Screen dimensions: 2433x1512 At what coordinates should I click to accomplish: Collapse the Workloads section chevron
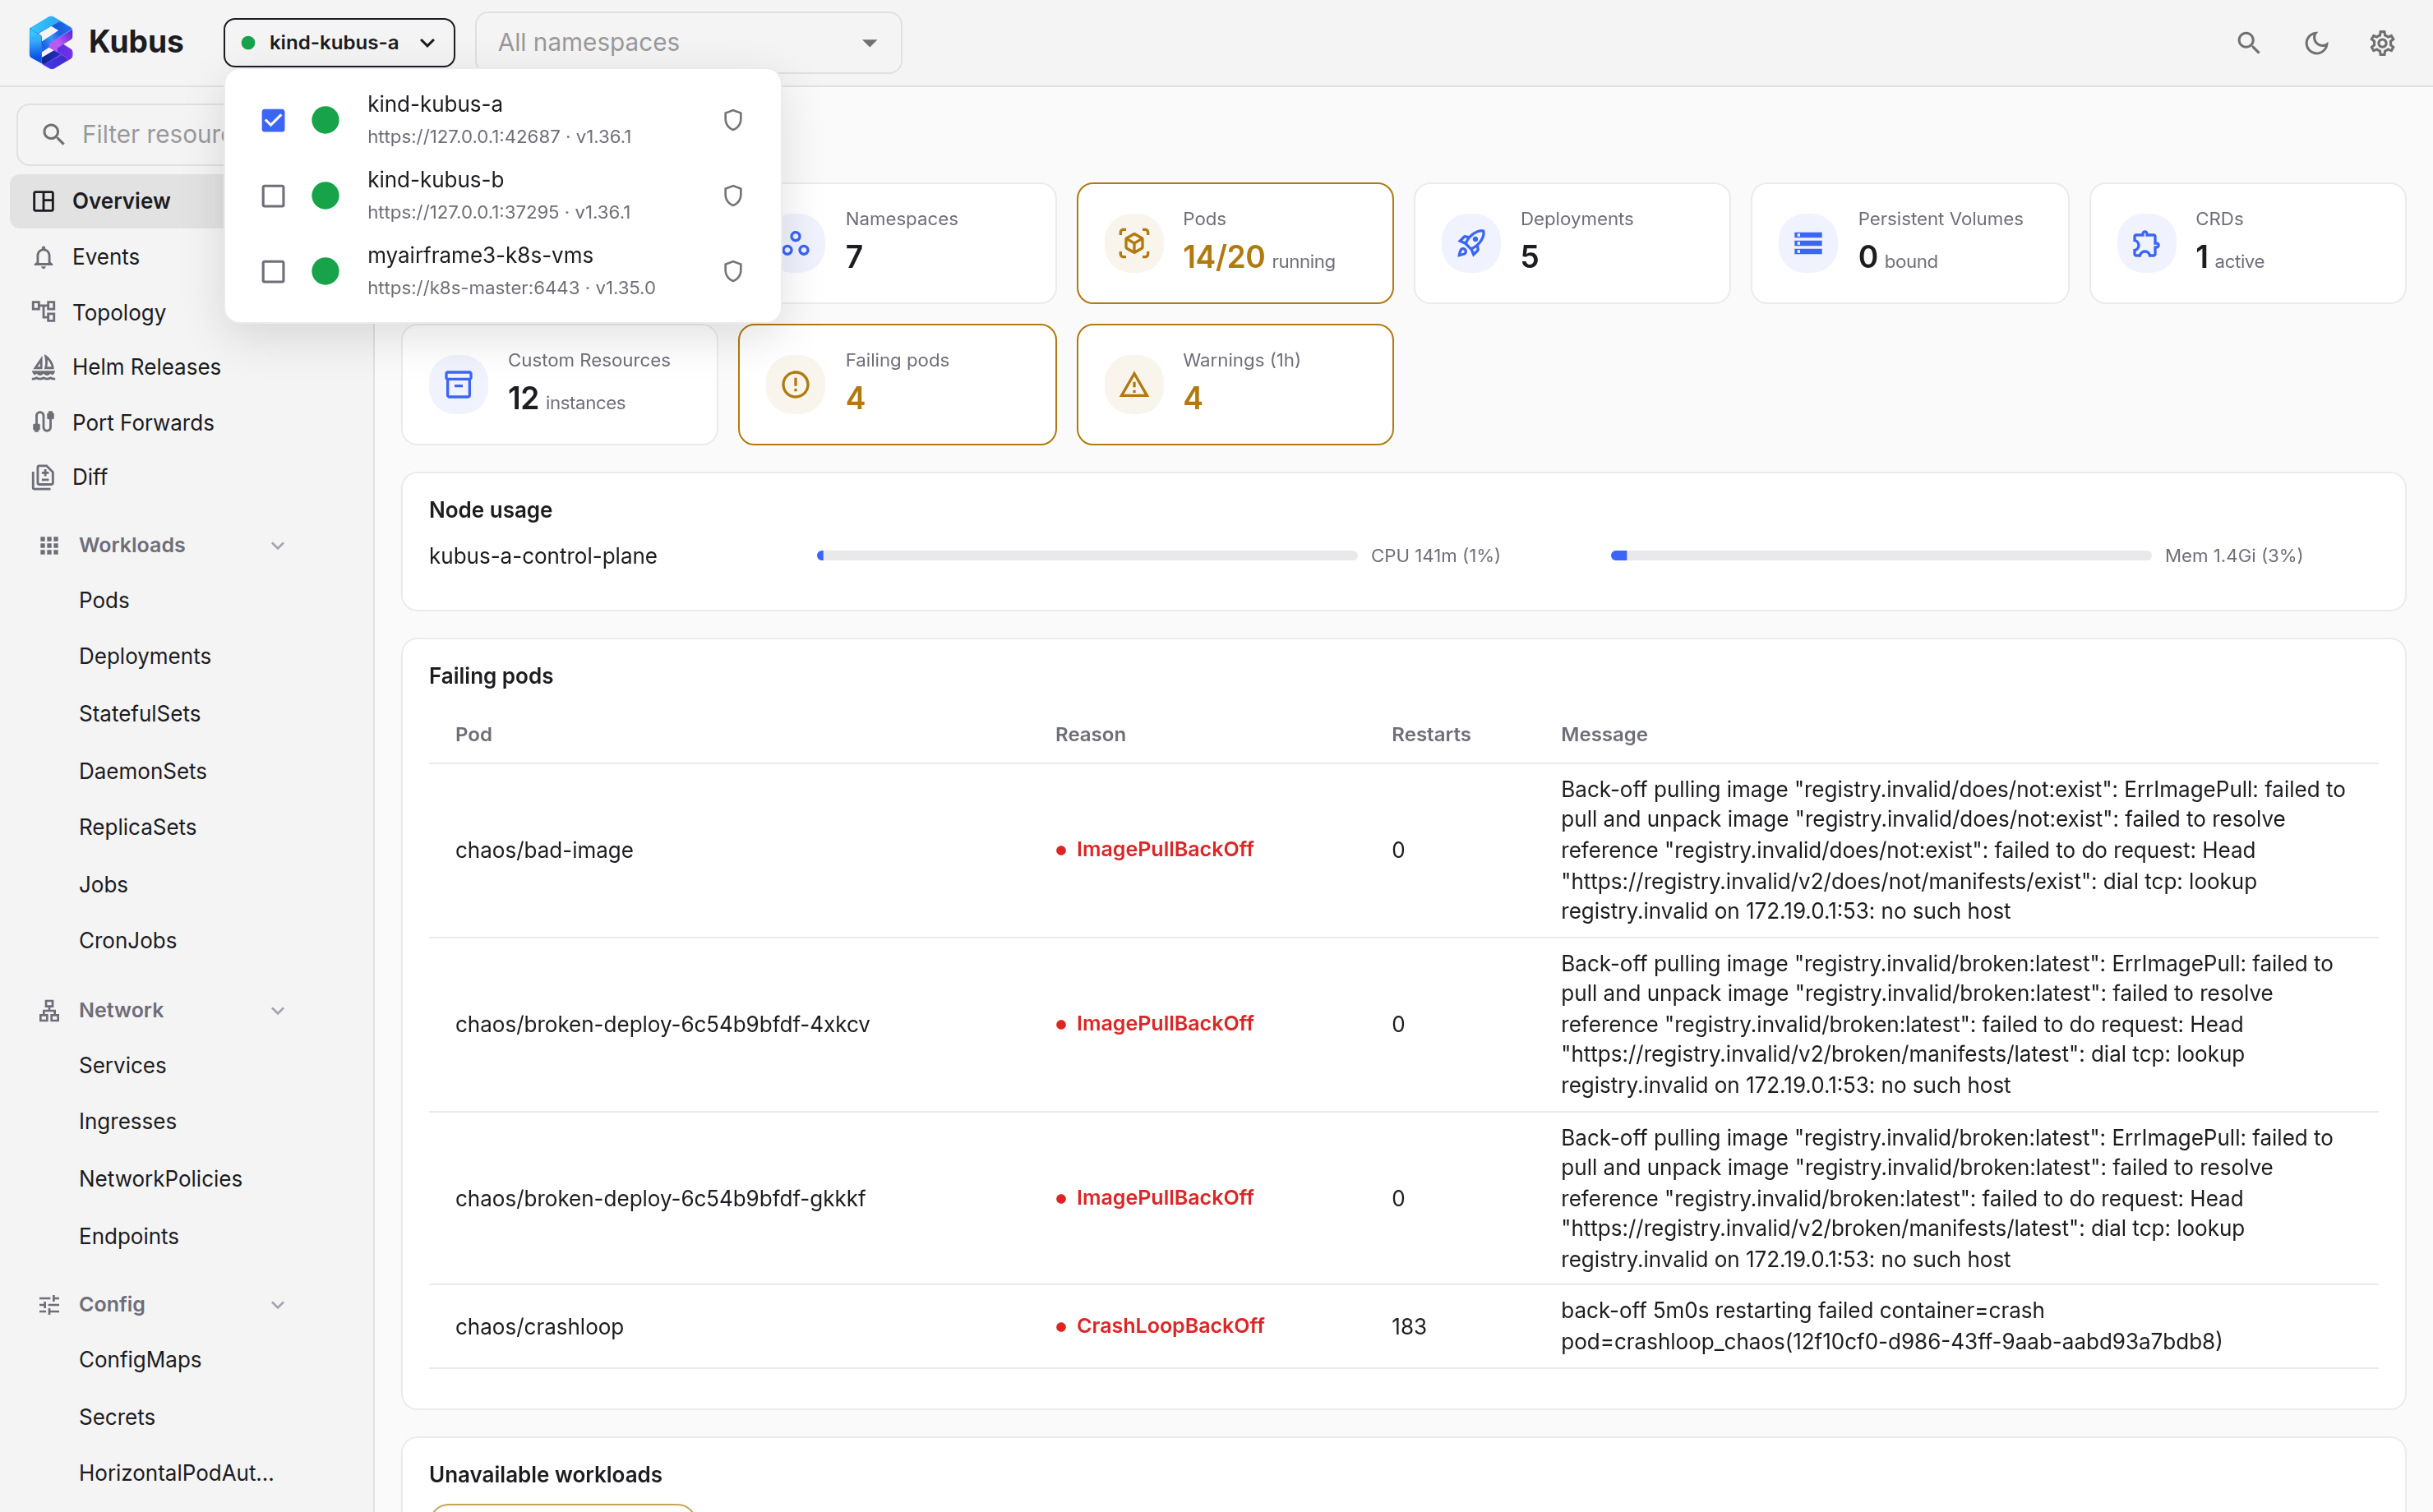278,545
